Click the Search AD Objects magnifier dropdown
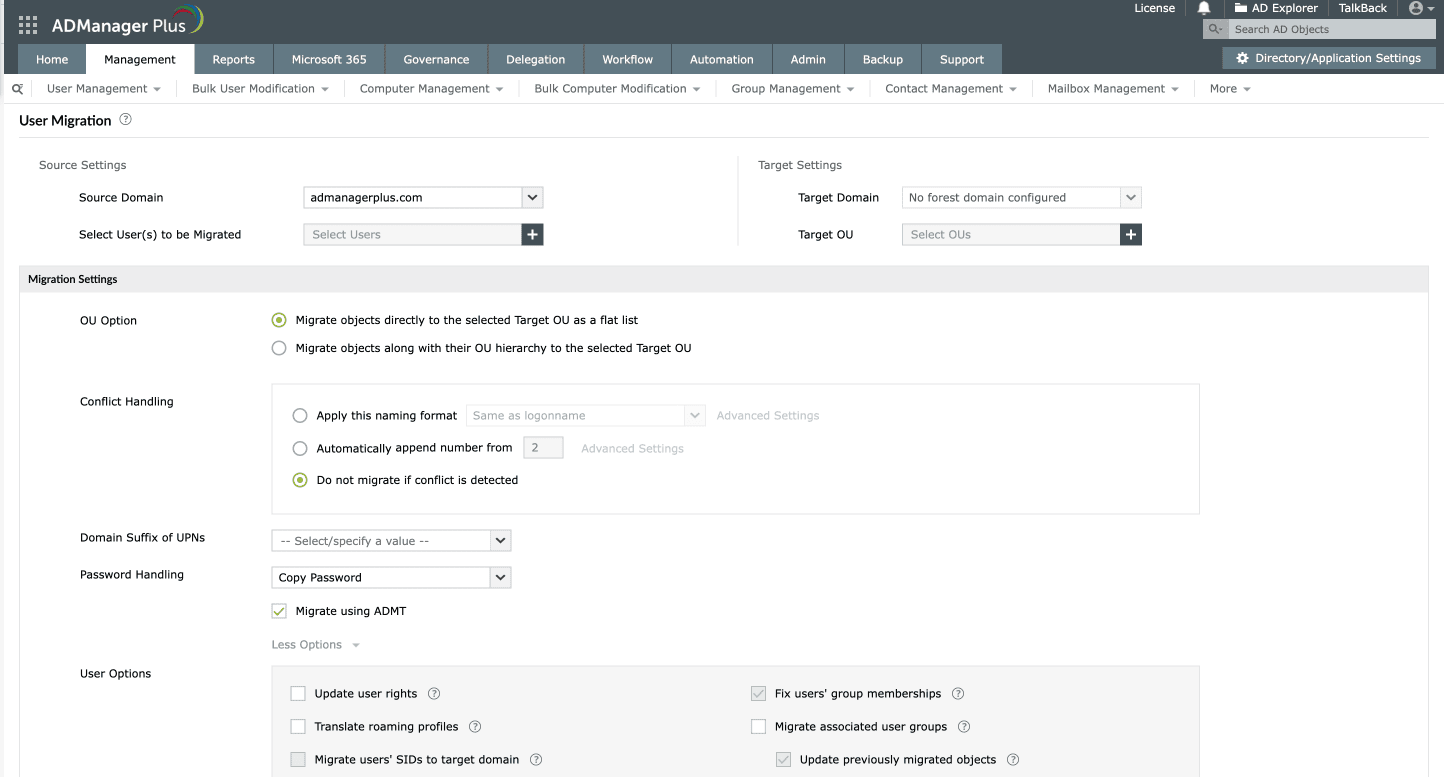Image resolution: width=1444 pixels, height=777 pixels. pos(1216,30)
